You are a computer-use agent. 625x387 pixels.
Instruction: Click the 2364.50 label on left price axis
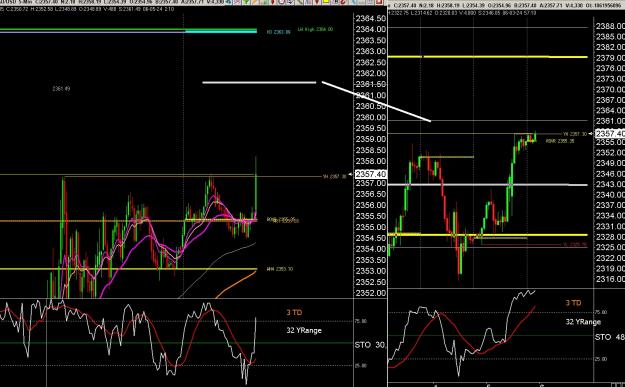(x=371, y=18)
